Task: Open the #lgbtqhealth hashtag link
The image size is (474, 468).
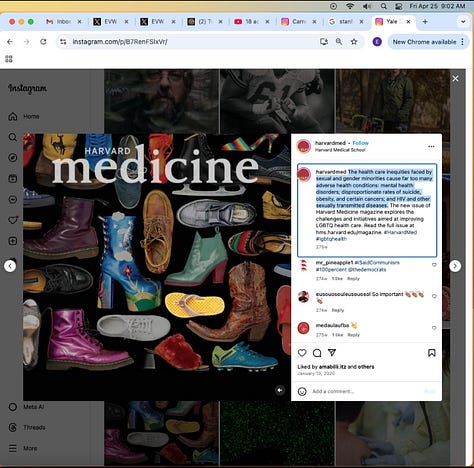Action: tap(331, 239)
